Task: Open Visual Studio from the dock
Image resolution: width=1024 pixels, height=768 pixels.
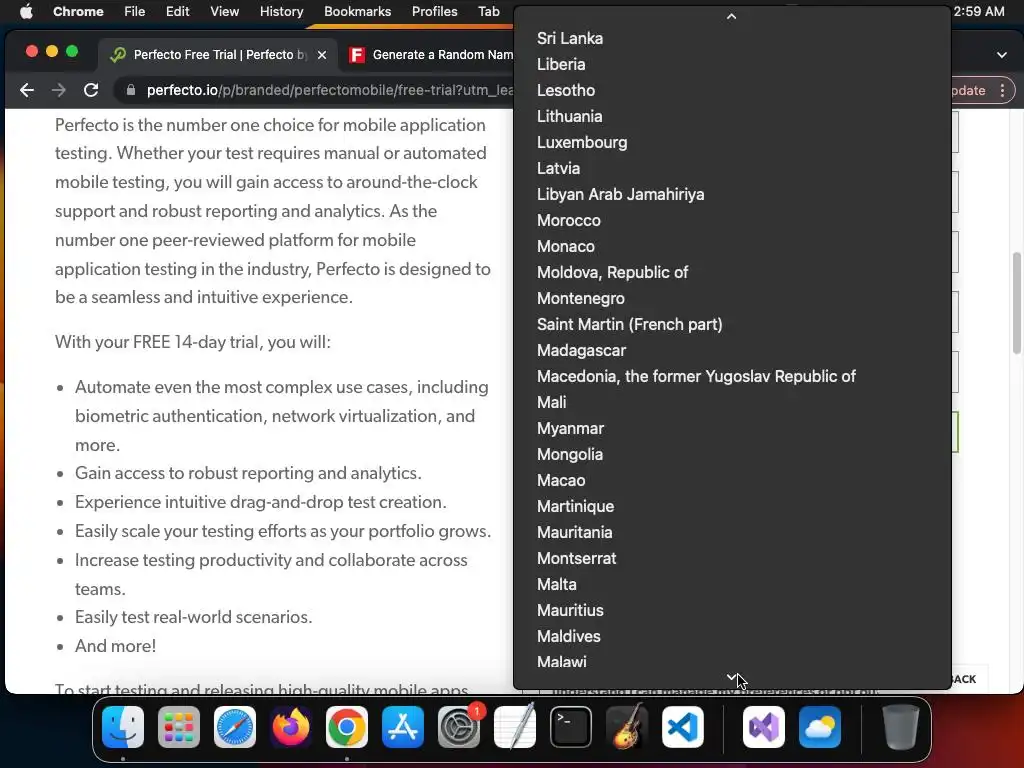Action: pos(764,727)
